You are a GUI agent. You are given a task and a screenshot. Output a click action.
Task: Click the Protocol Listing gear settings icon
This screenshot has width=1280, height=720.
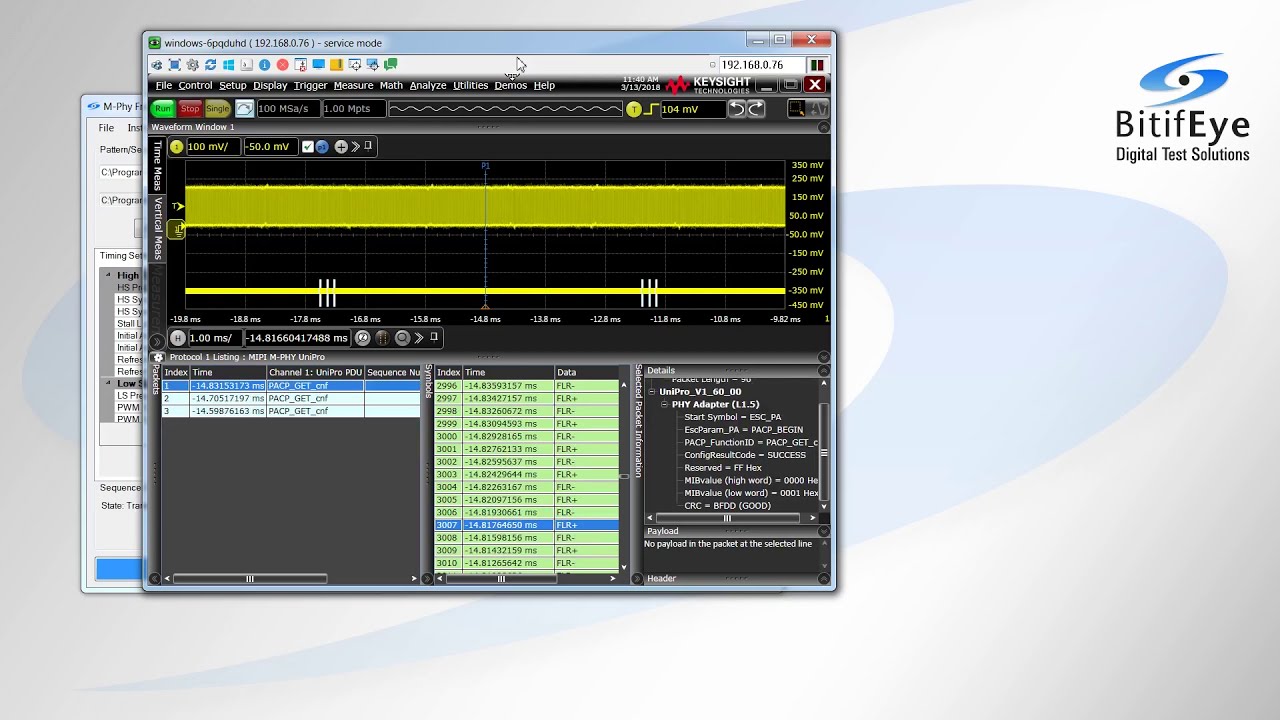158,357
